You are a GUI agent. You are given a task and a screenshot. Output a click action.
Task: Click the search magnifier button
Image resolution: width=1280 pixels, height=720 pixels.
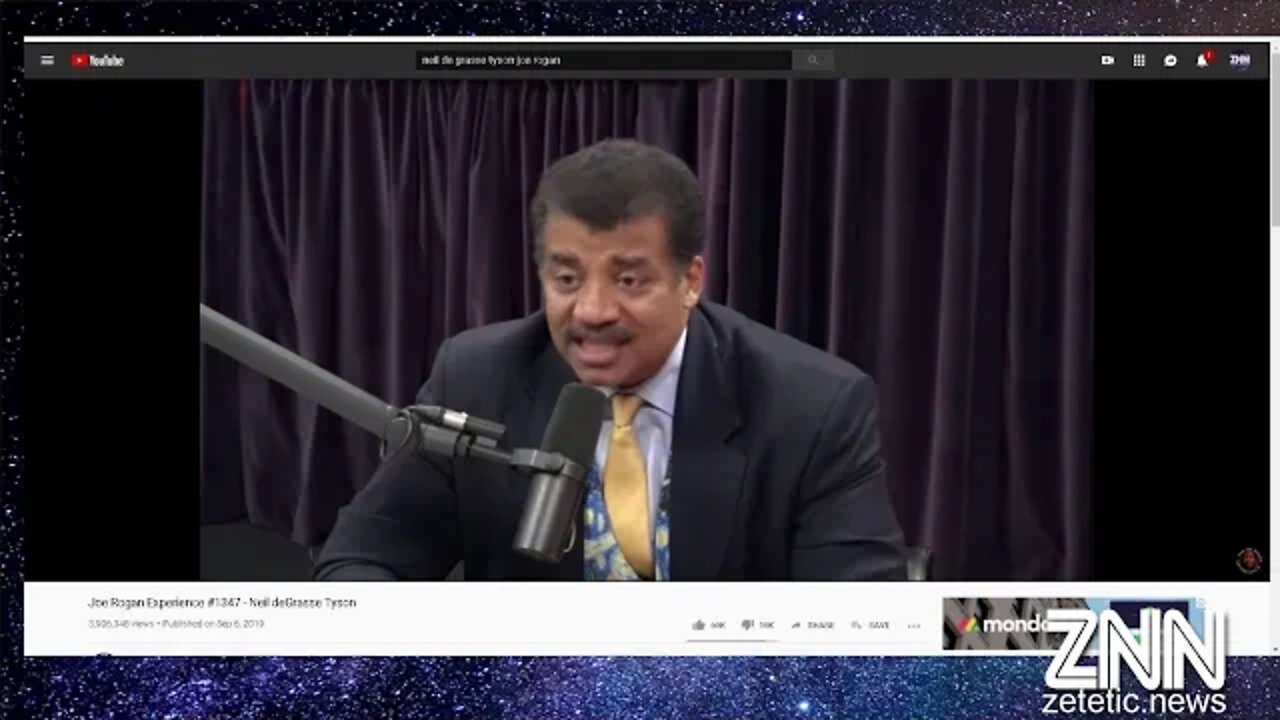click(813, 60)
